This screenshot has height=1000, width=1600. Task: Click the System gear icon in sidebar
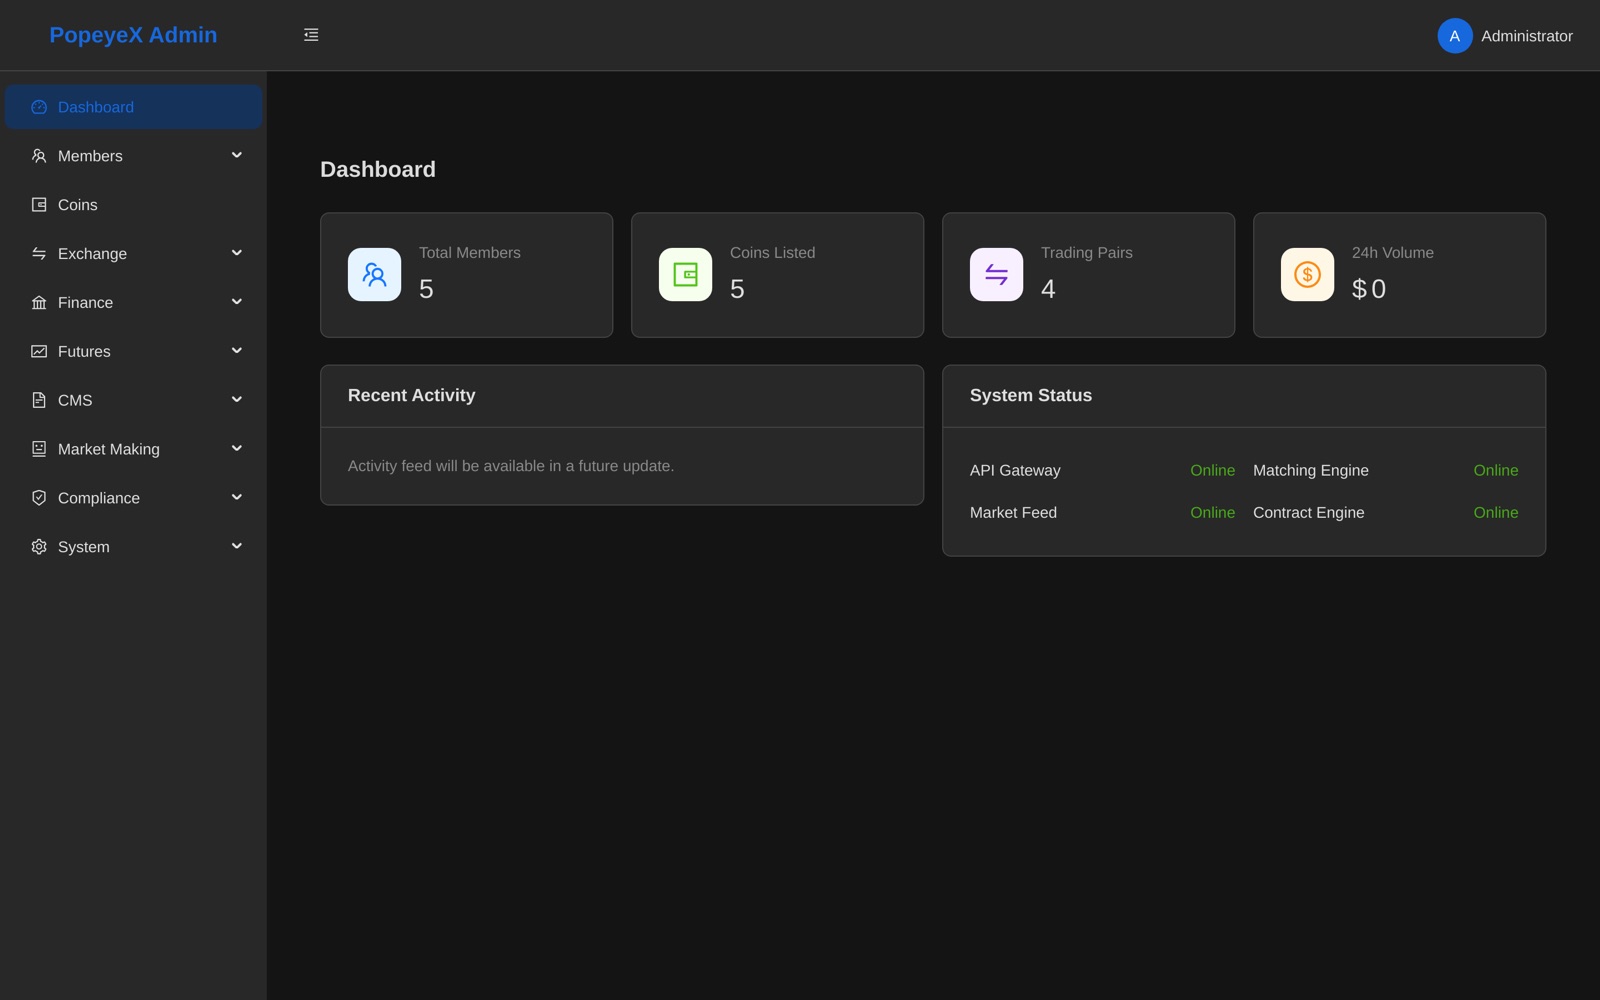click(x=39, y=547)
